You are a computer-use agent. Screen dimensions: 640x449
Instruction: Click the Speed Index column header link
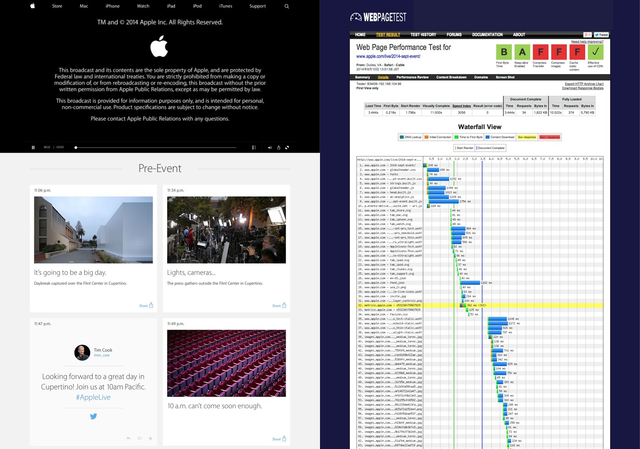click(x=462, y=106)
